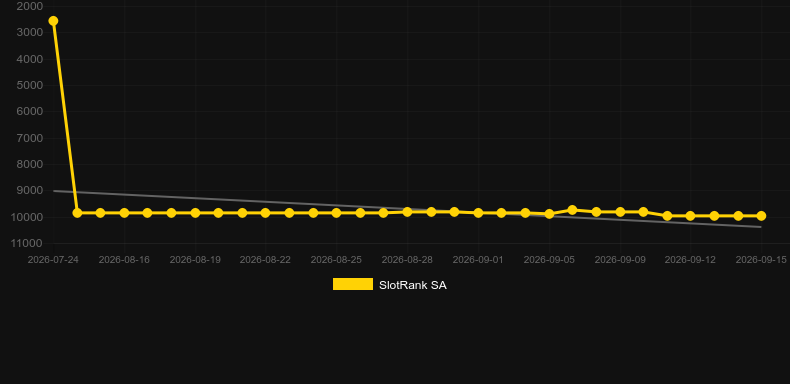This screenshot has height=384, width=790.
Task: Click the 2026-07-24 x-axis date label
Action: click(x=53, y=260)
